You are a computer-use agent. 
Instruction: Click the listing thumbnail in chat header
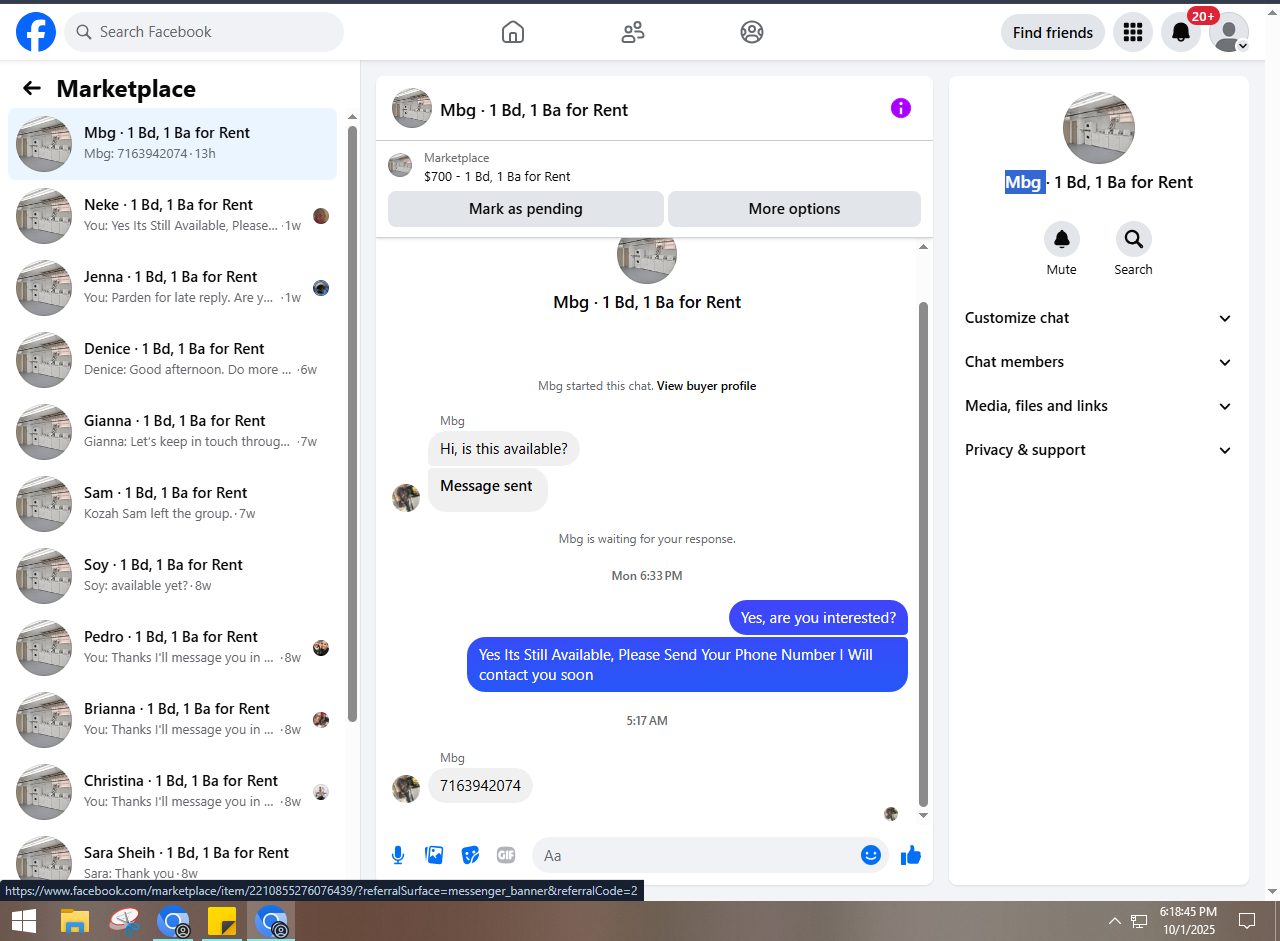(x=412, y=108)
